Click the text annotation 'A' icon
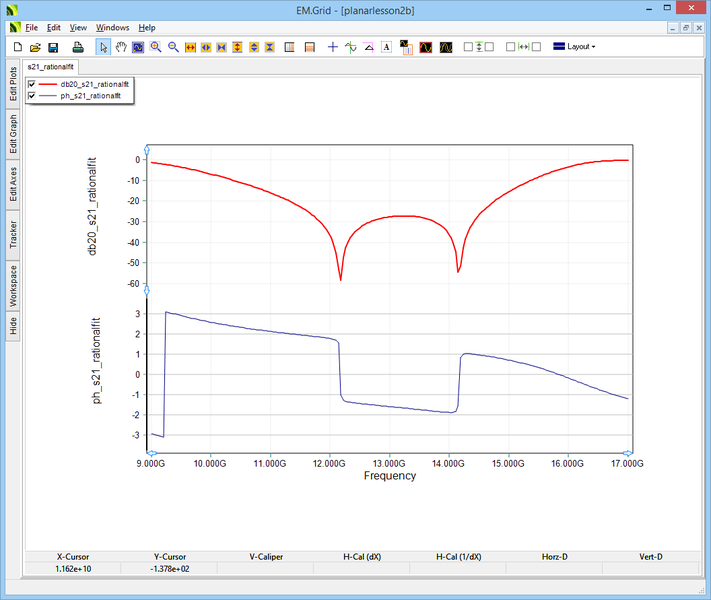The height and width of the screenshot is (600, 711). coord(386,47)
